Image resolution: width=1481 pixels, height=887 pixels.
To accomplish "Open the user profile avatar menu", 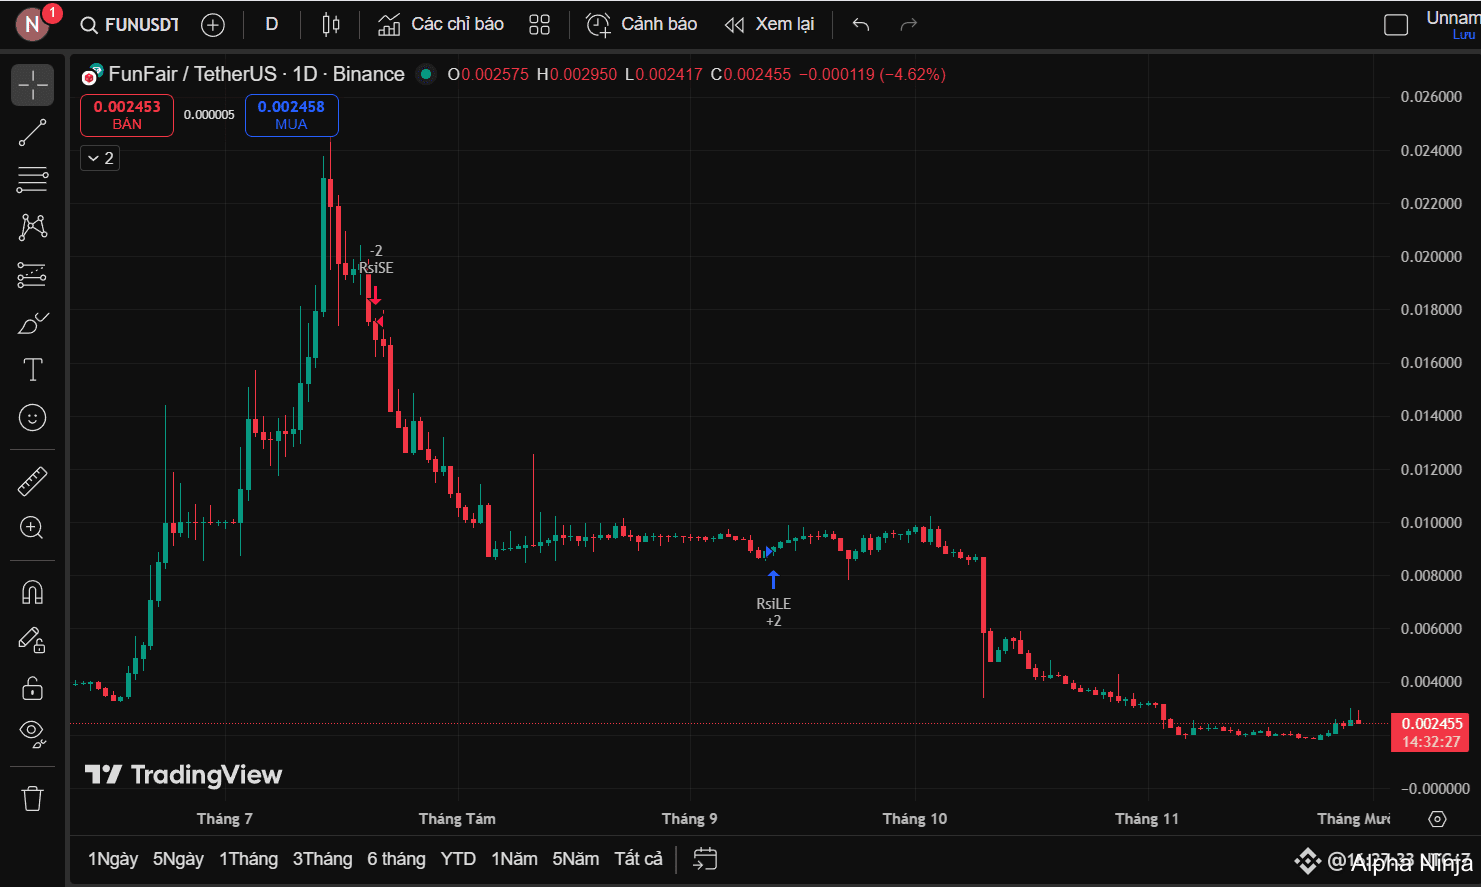I will (x=33, y=24).
